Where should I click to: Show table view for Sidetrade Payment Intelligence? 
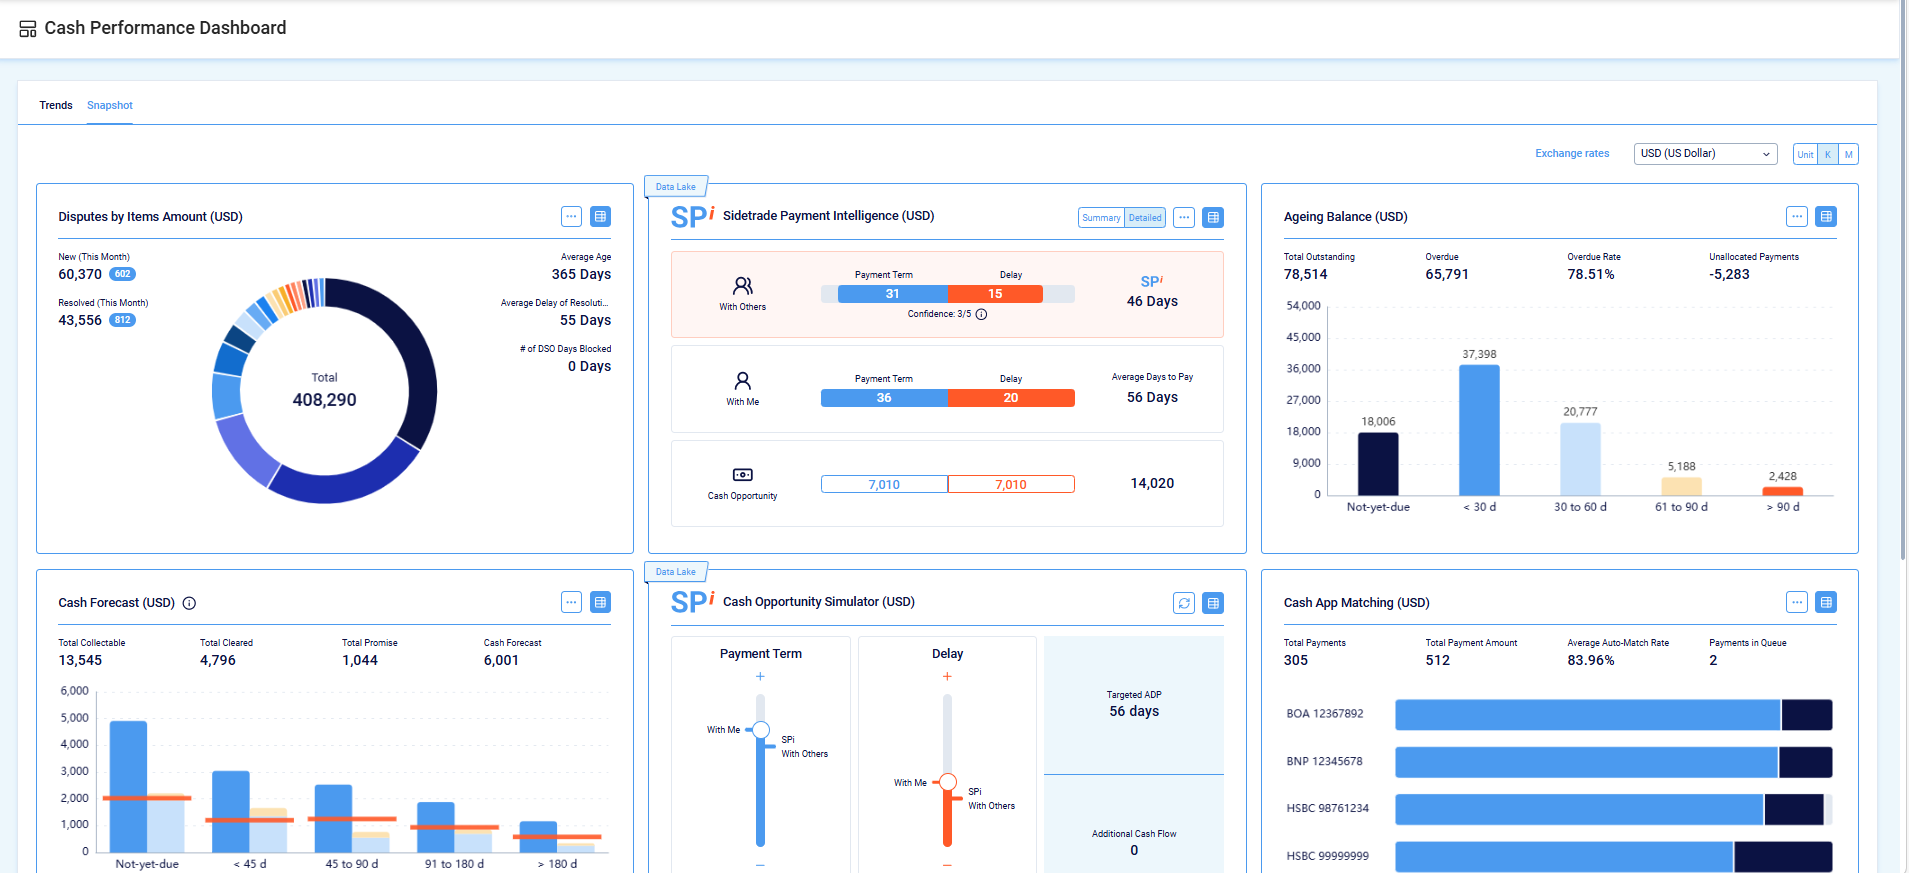1213,217
